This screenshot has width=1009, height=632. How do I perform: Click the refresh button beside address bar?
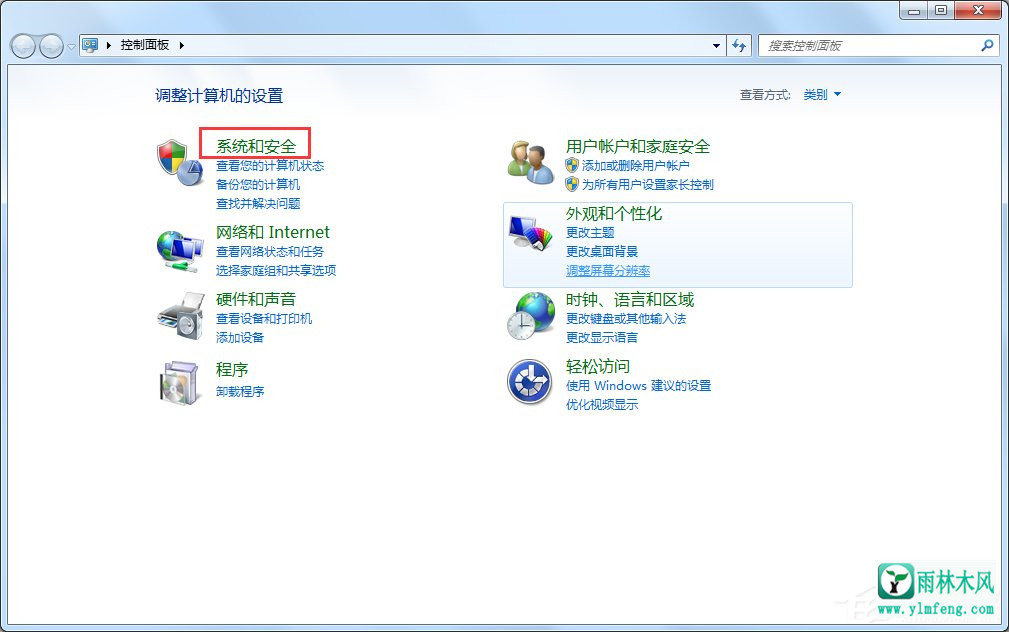[739, 45]
